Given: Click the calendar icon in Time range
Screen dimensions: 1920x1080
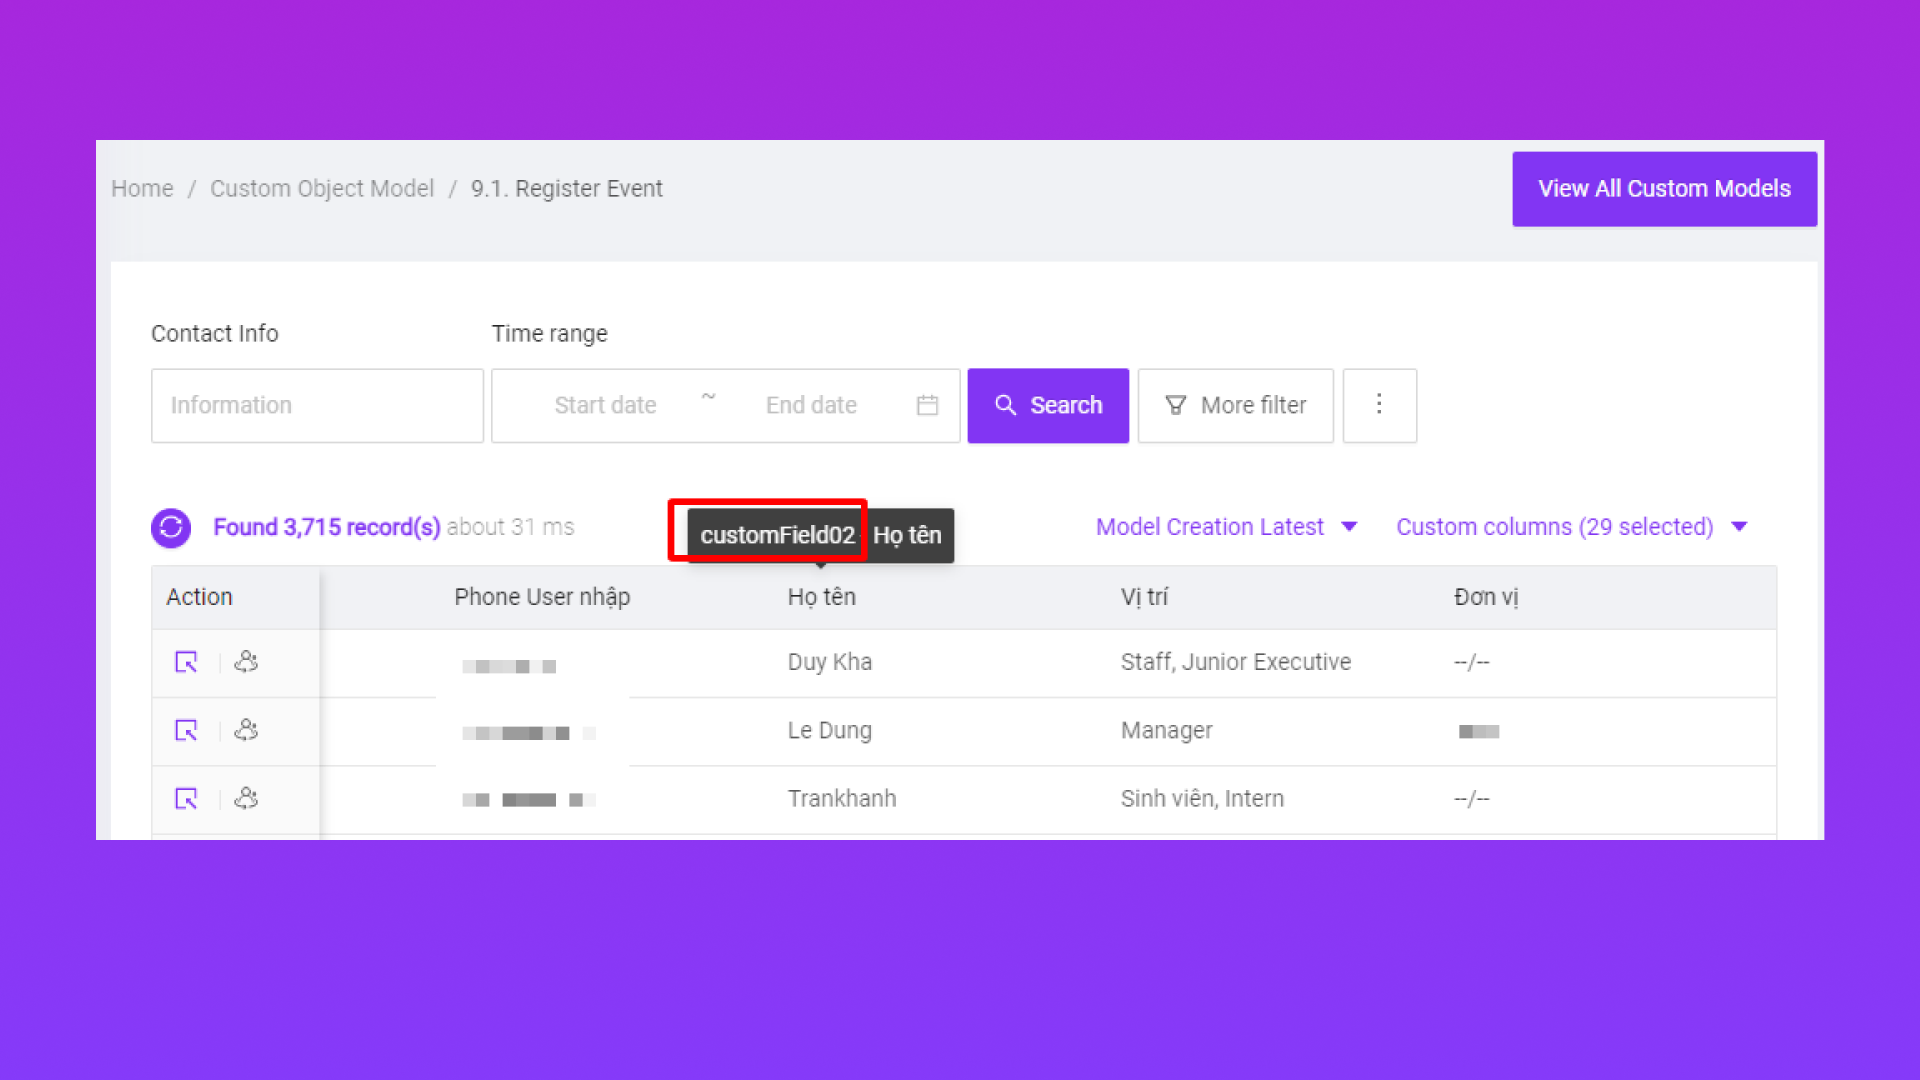Looking at the screenshot, I should click(927, 405).
